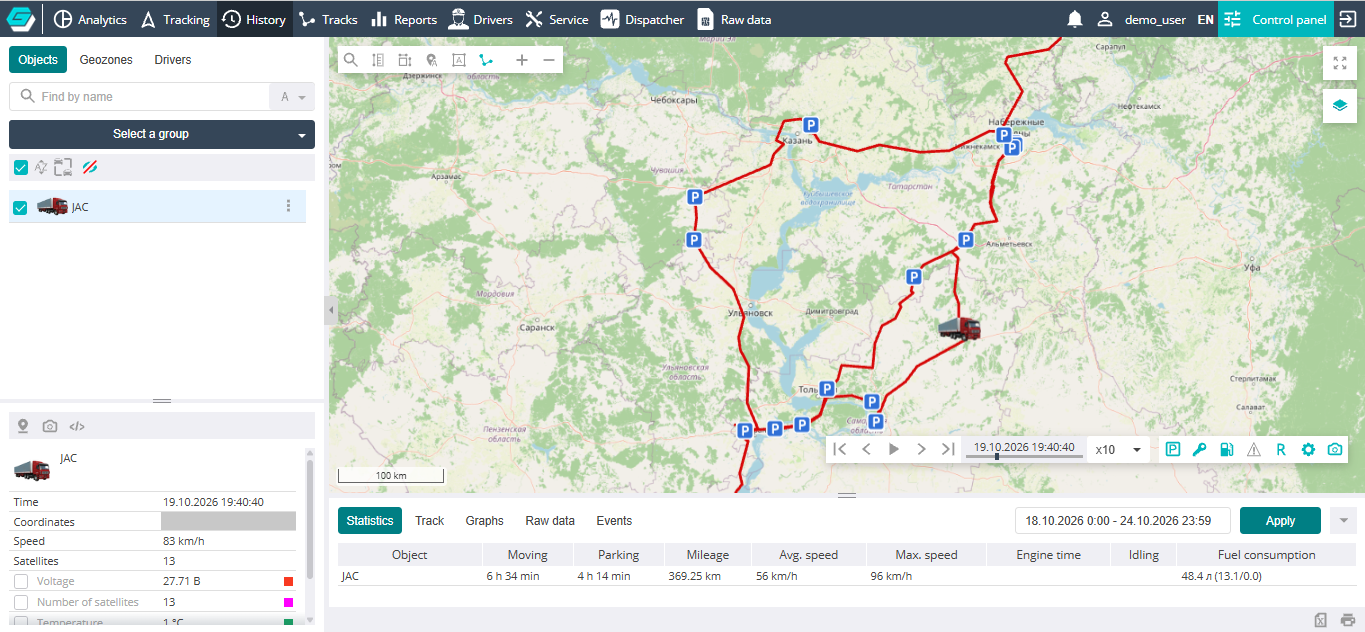Export statistics to Excel file
This screenshot has height=632, width=1365.
click(1321, 620)
